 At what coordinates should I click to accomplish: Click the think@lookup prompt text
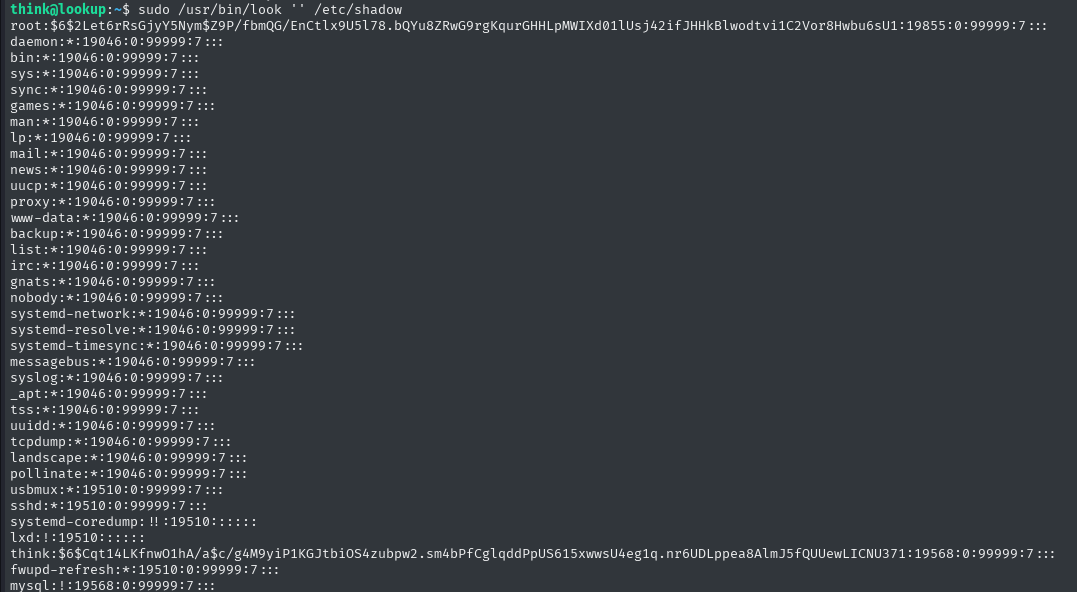pyautogui.click(x=58, y=10)
